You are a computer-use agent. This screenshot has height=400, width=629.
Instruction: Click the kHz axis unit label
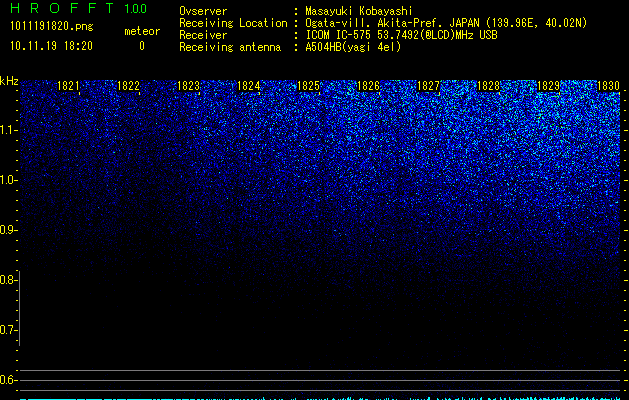pyautogui.click(x=9, y=81)
